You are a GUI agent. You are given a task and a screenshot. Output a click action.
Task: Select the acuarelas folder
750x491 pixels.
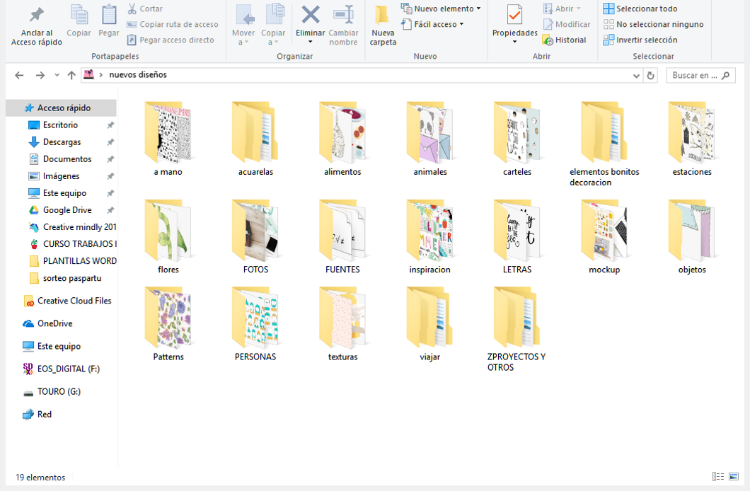[255, 138]
